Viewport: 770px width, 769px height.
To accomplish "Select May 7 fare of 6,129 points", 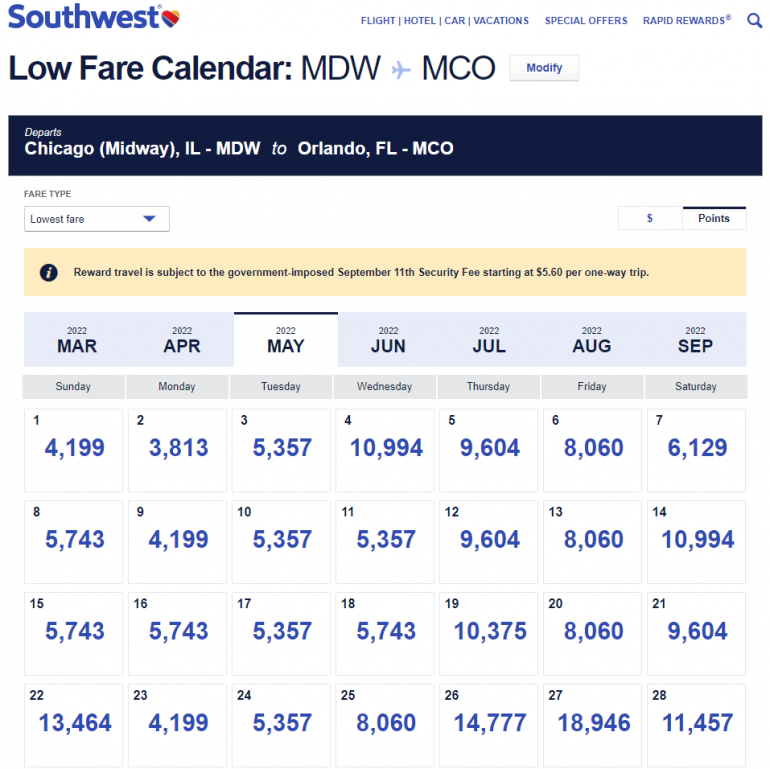I will [697, 449].
